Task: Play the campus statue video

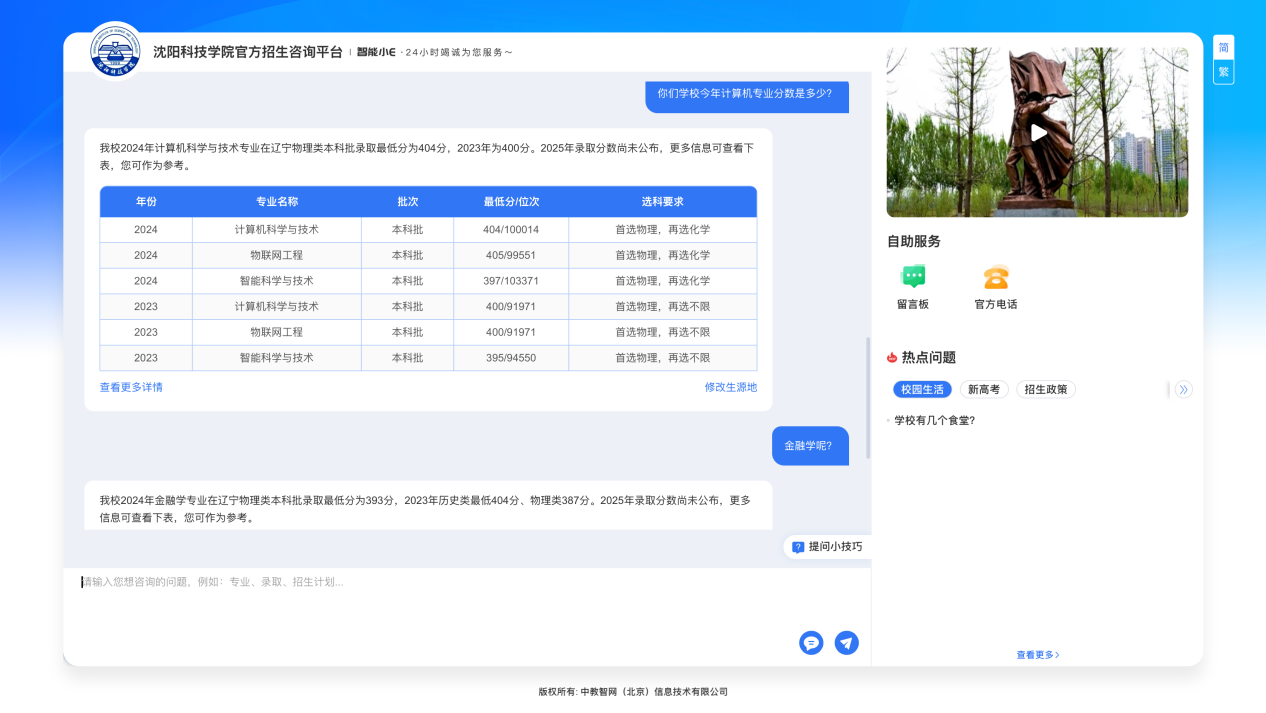Action: pos(1038,132)
